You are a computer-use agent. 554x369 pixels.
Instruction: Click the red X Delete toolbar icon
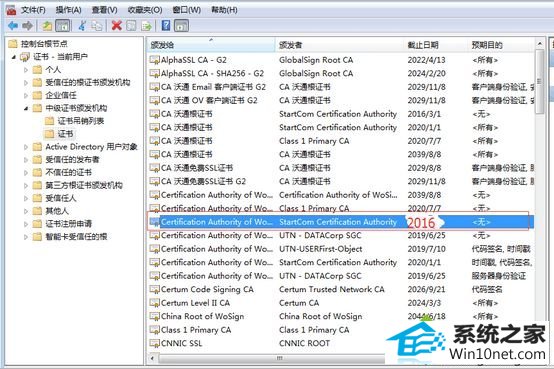[116, 25]
